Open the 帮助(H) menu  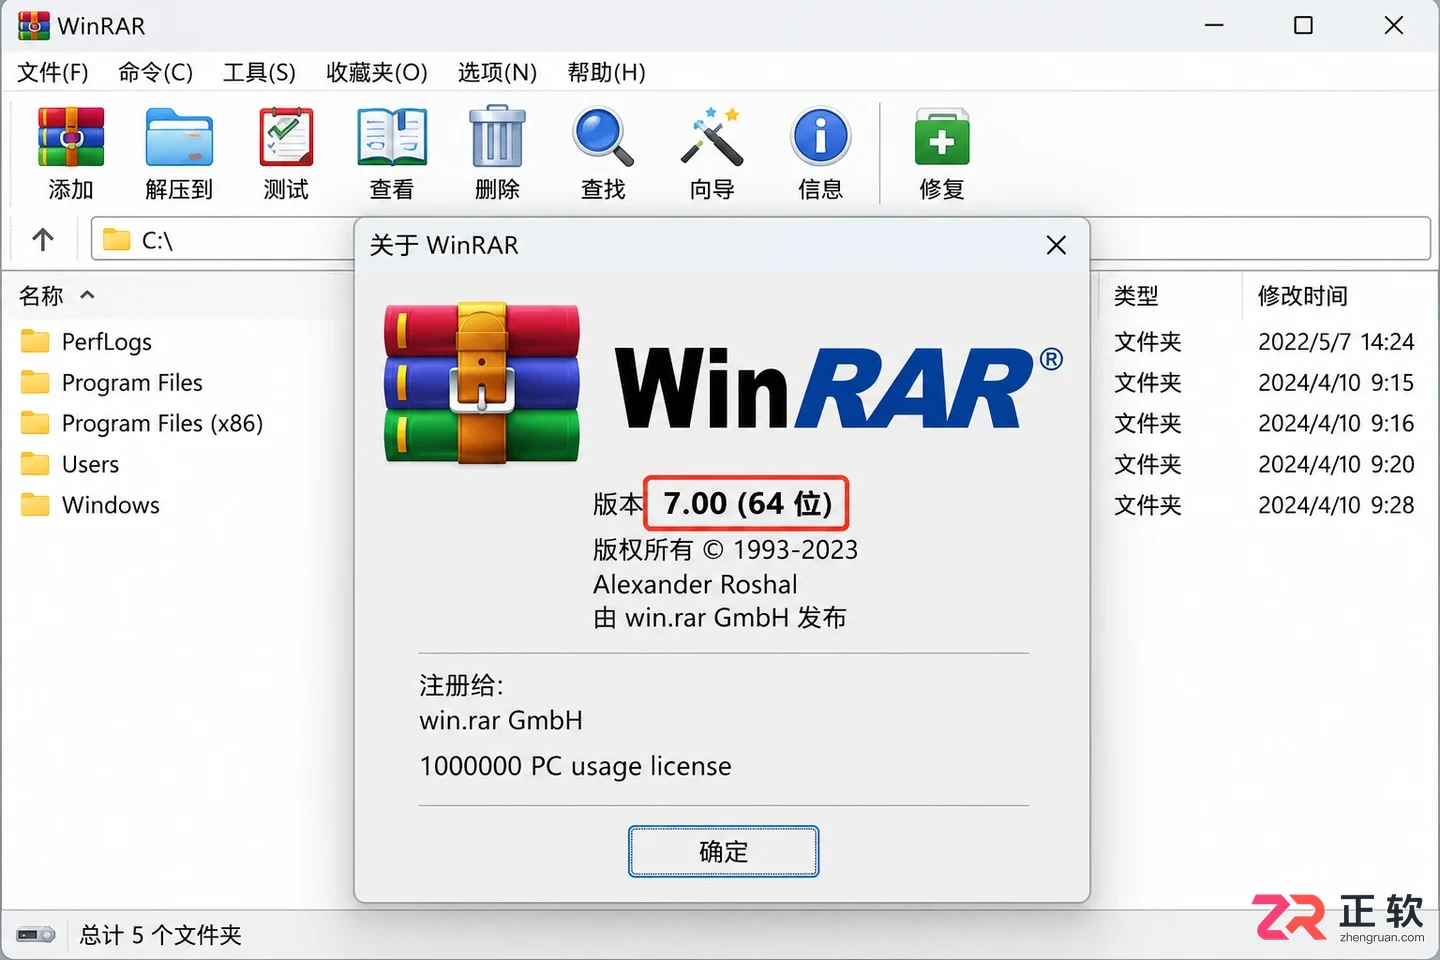(606, 73)
